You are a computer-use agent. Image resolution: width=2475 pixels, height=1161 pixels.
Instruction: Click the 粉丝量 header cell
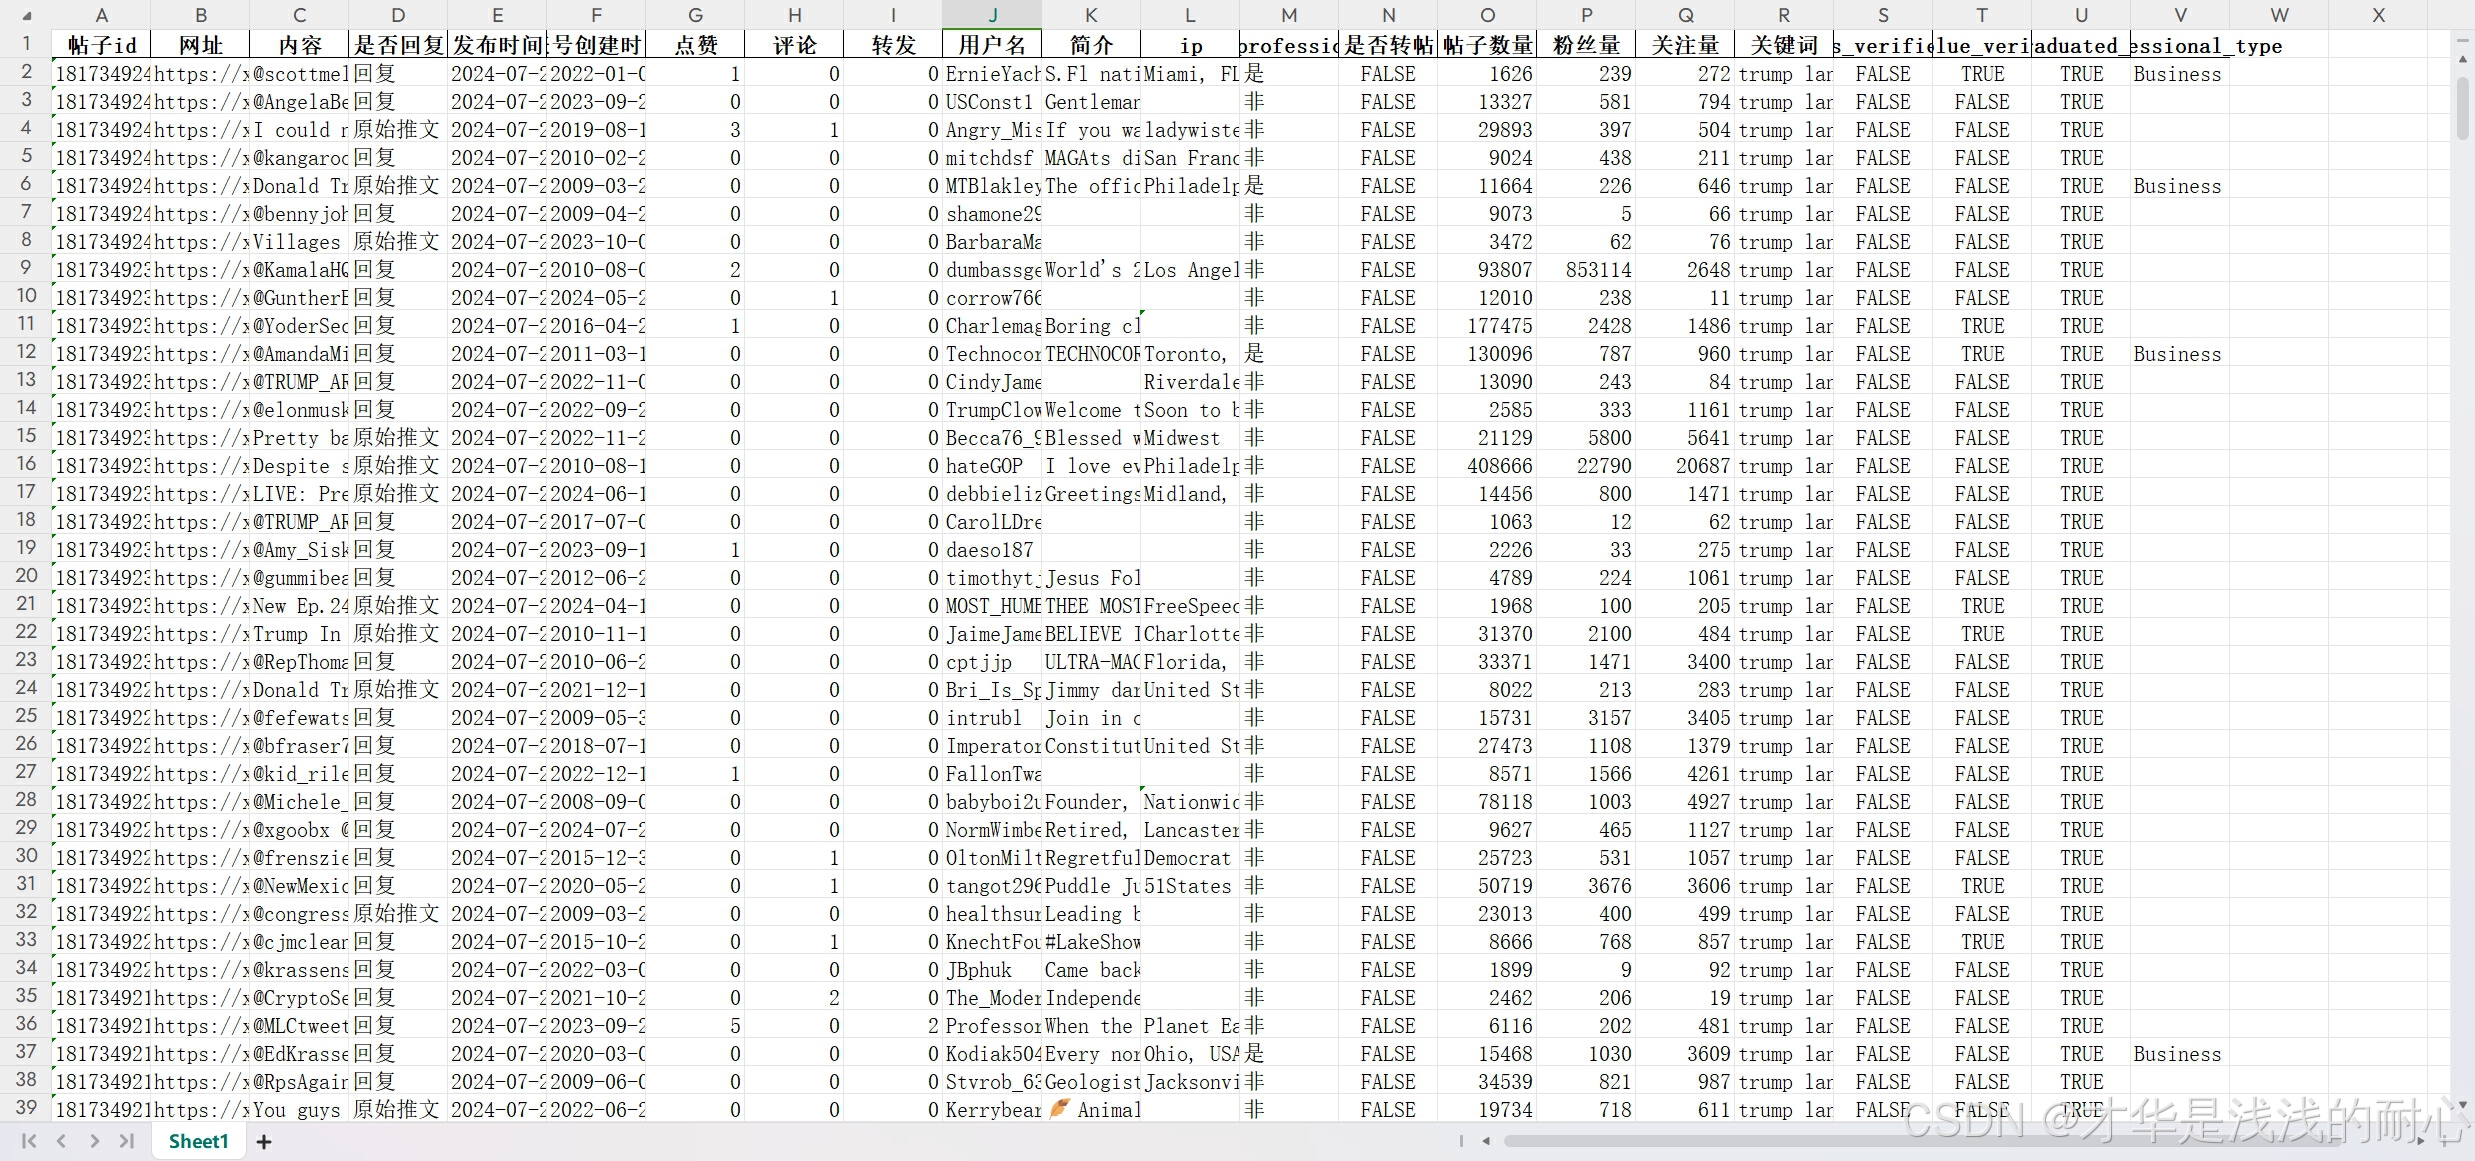tap(1586, 45)
